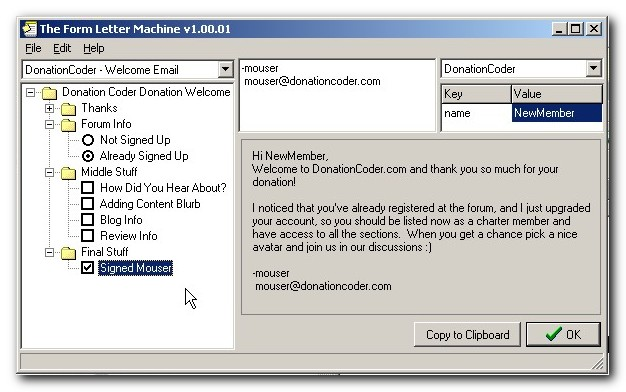Click the Copy to Clipboard button
626x392 pixels.
468,335
